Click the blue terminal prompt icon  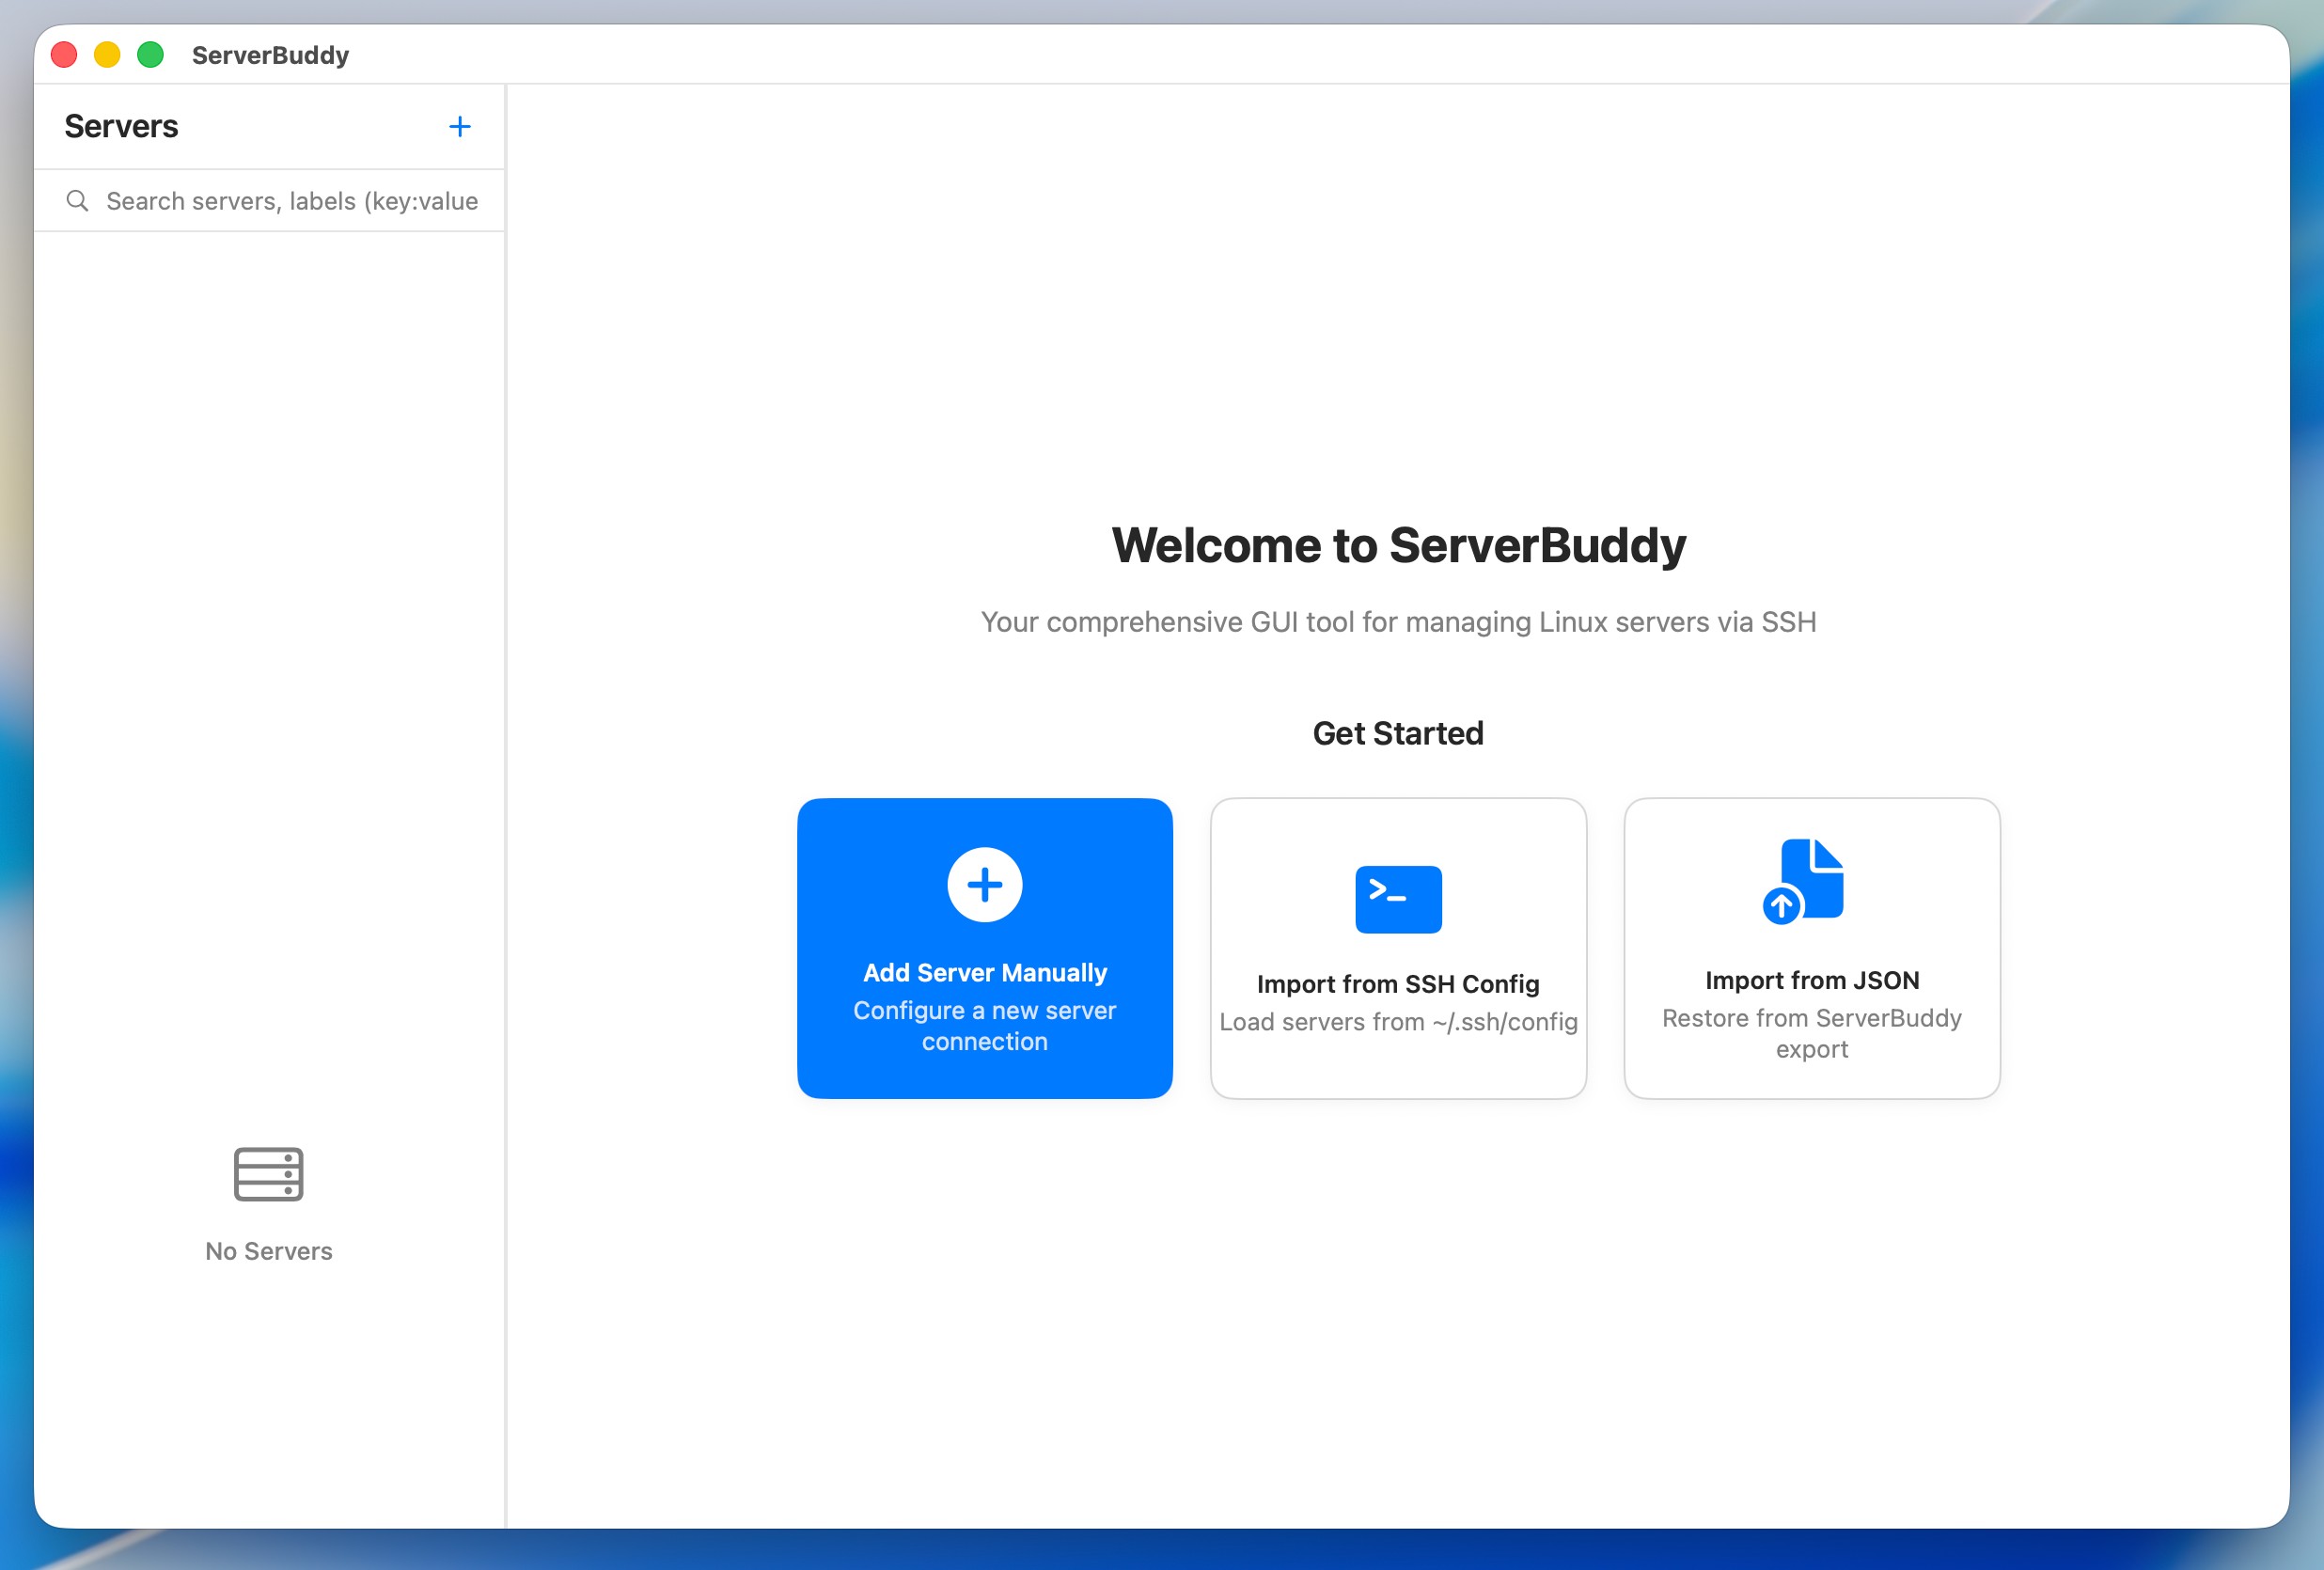tap(1397, 899)
